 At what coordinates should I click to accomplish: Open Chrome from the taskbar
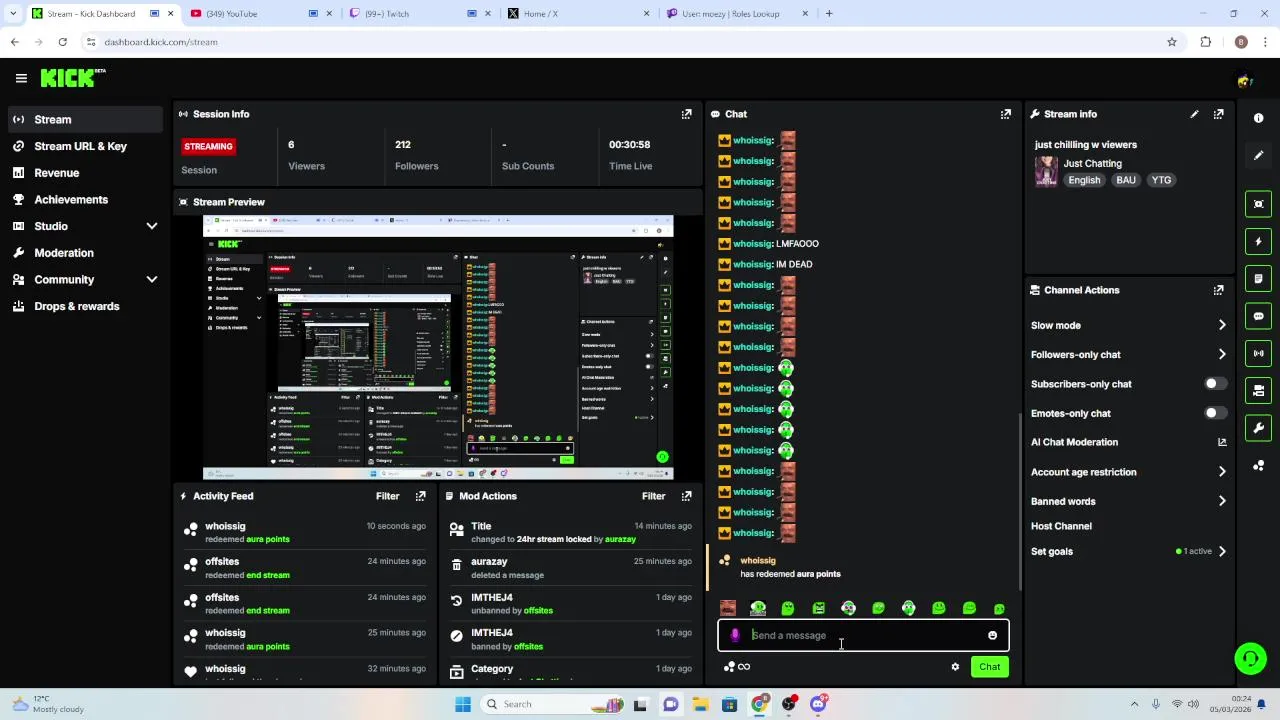(x=760, y=704)
